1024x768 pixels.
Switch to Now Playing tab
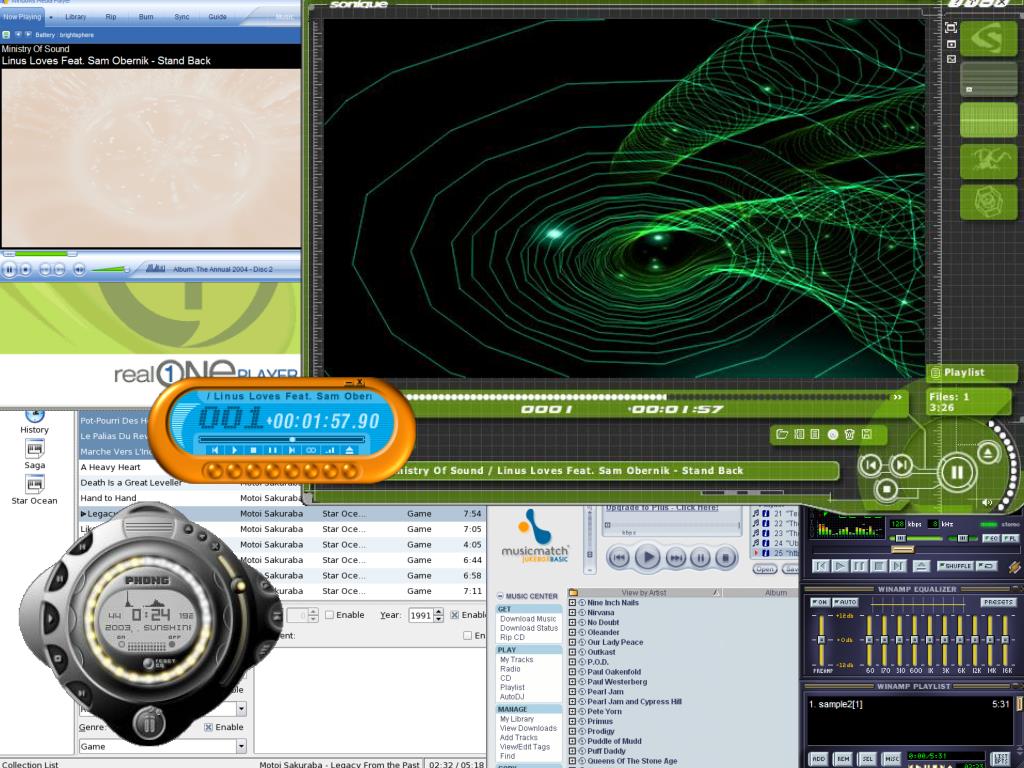[x=22, y=17]
